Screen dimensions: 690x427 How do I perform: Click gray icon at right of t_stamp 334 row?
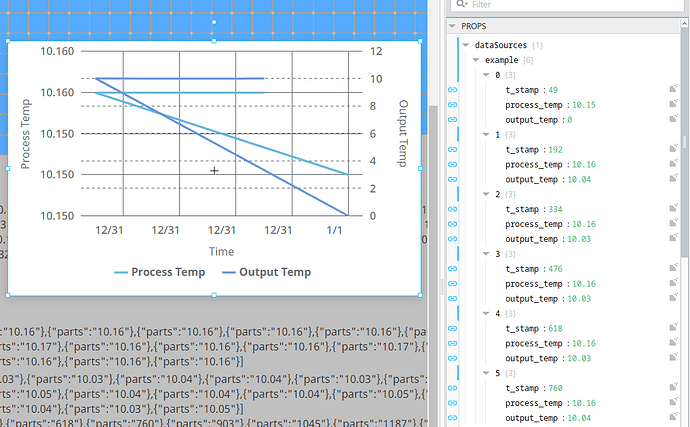[673, 208]
